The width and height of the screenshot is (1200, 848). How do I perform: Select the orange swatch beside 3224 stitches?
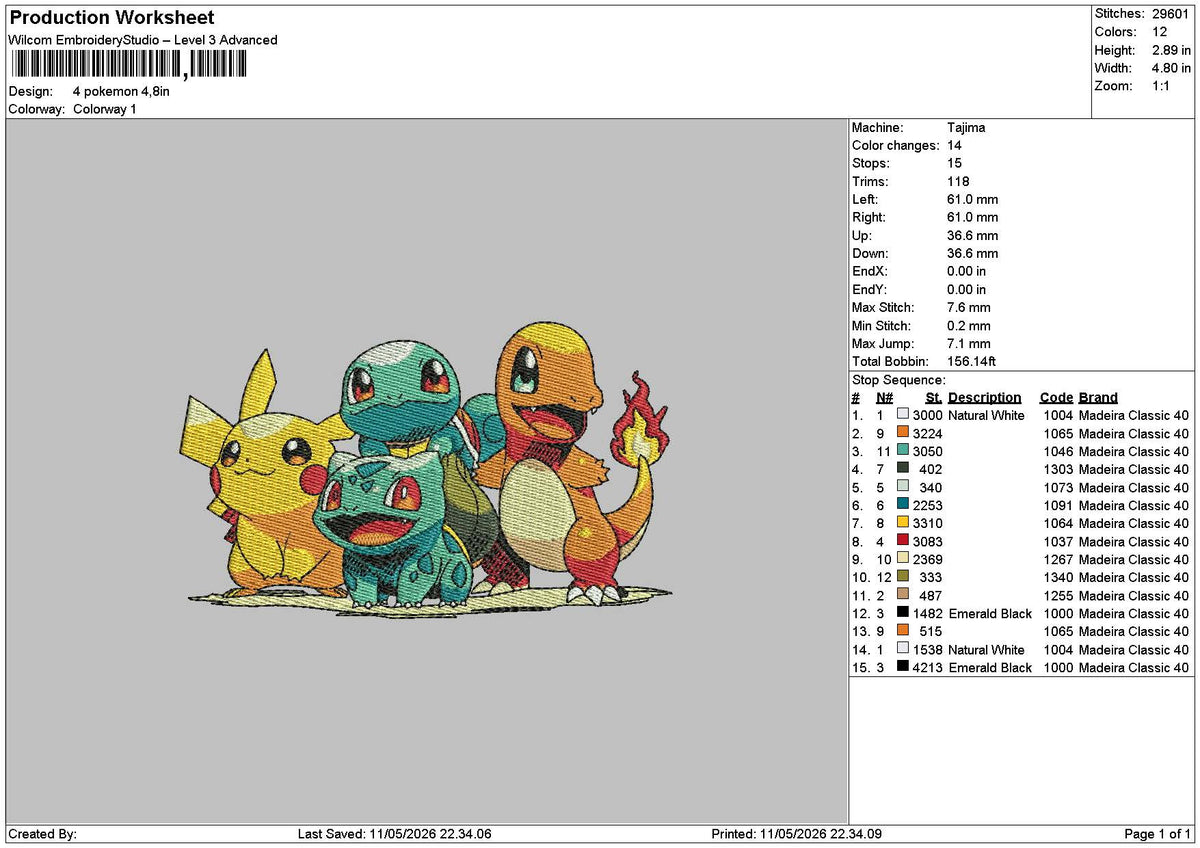(x=903, y=433)
